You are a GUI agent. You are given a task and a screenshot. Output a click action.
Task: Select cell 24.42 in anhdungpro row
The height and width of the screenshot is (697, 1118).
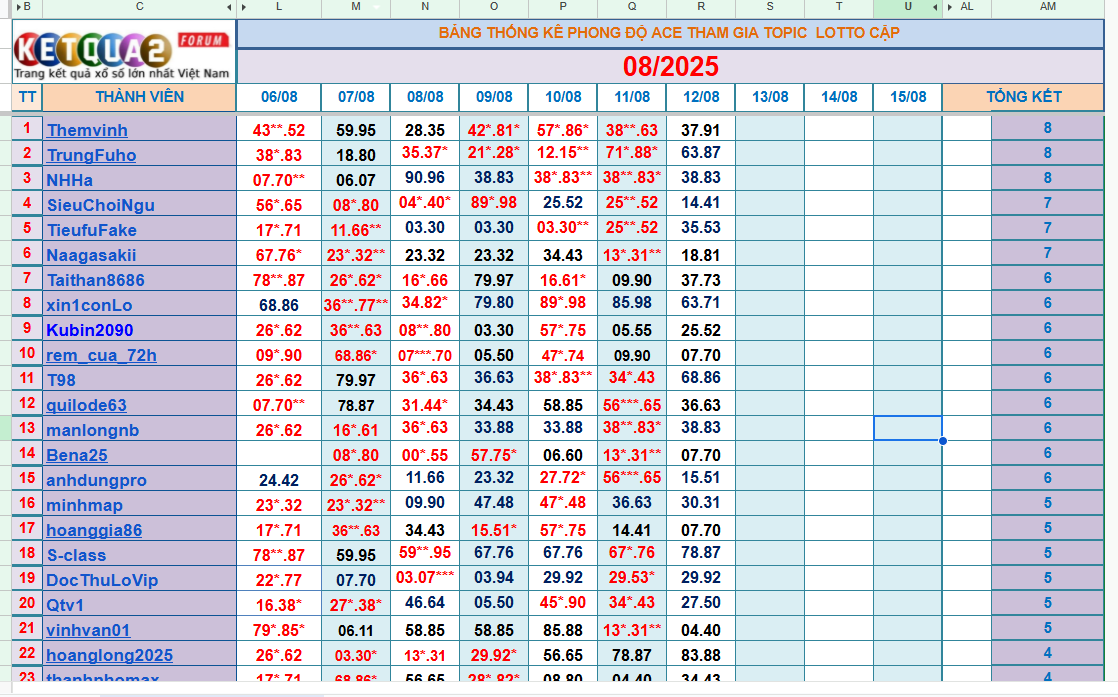pyautogui.click(x=279, y=479)
